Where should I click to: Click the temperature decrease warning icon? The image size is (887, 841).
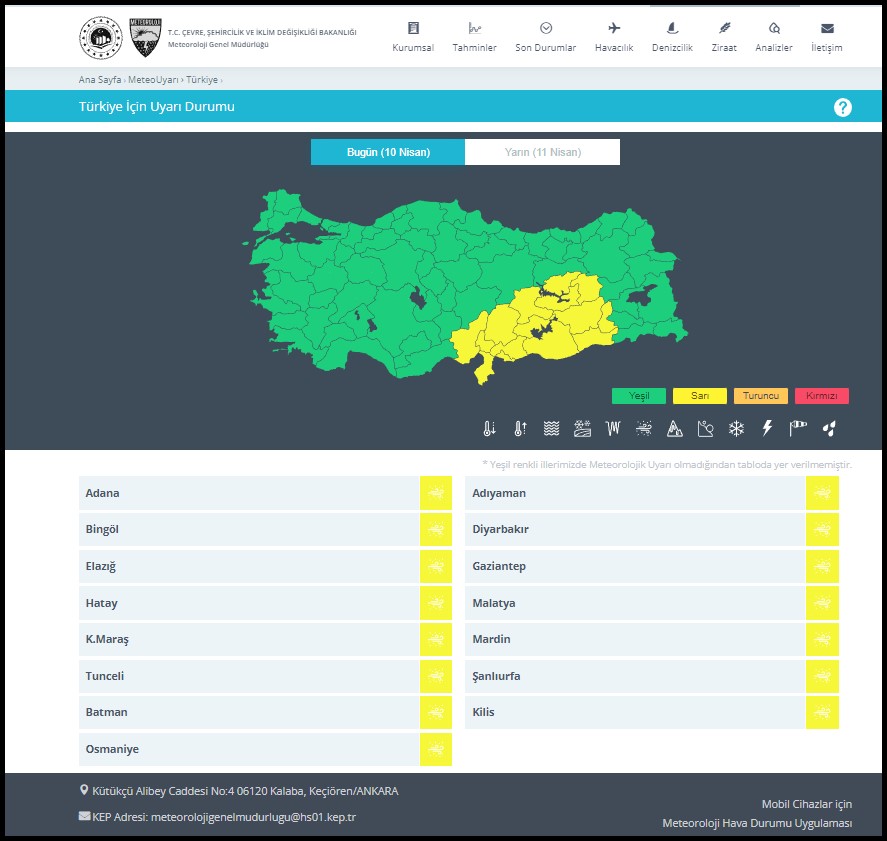[x=489, y=429]
